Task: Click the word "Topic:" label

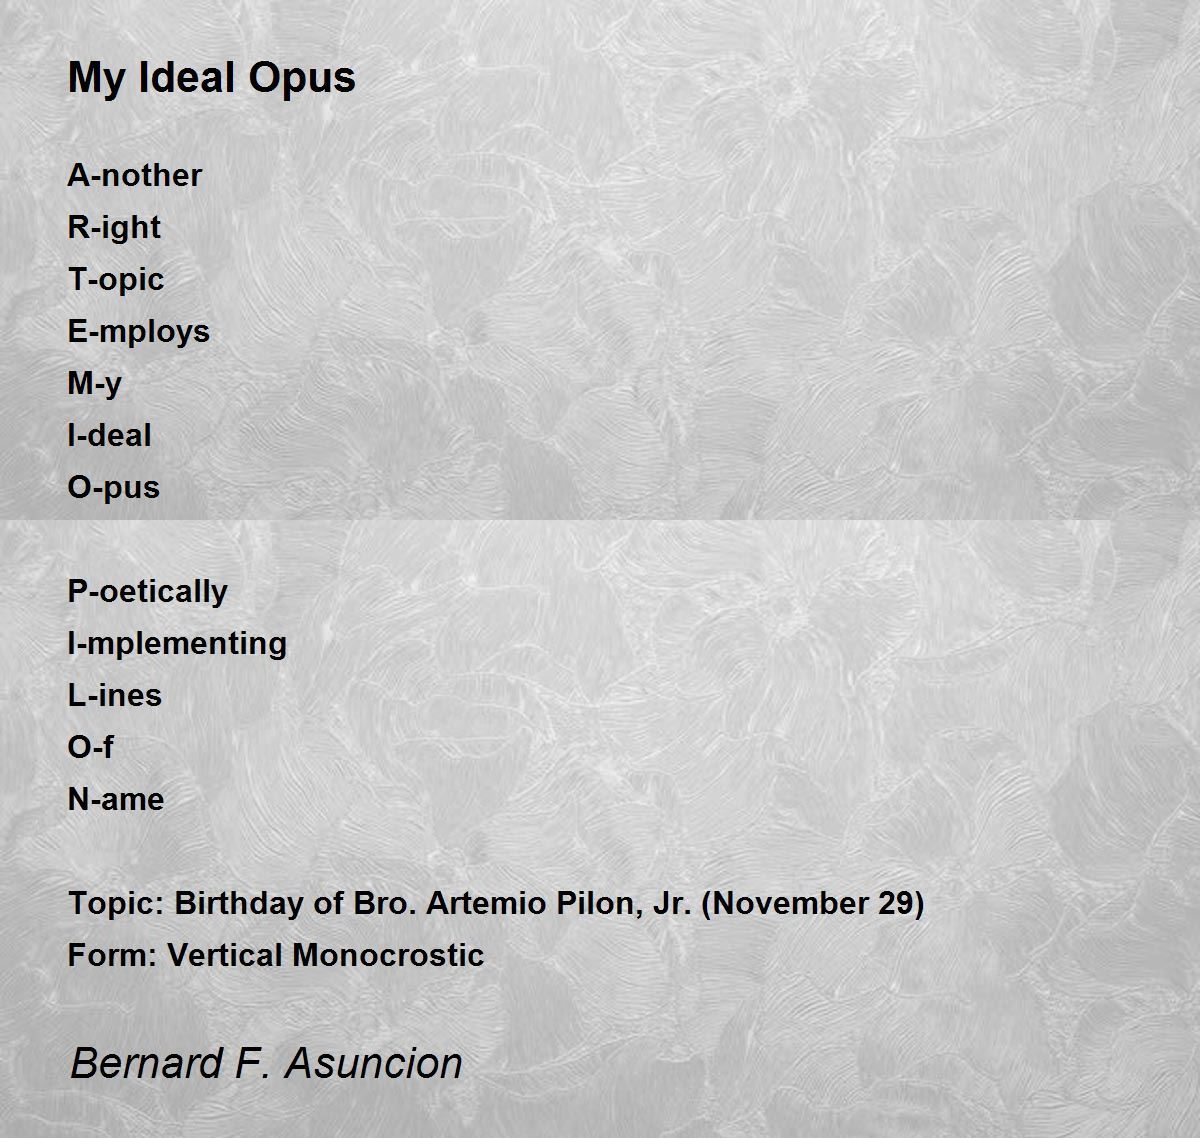Action: tap(115, 904)
